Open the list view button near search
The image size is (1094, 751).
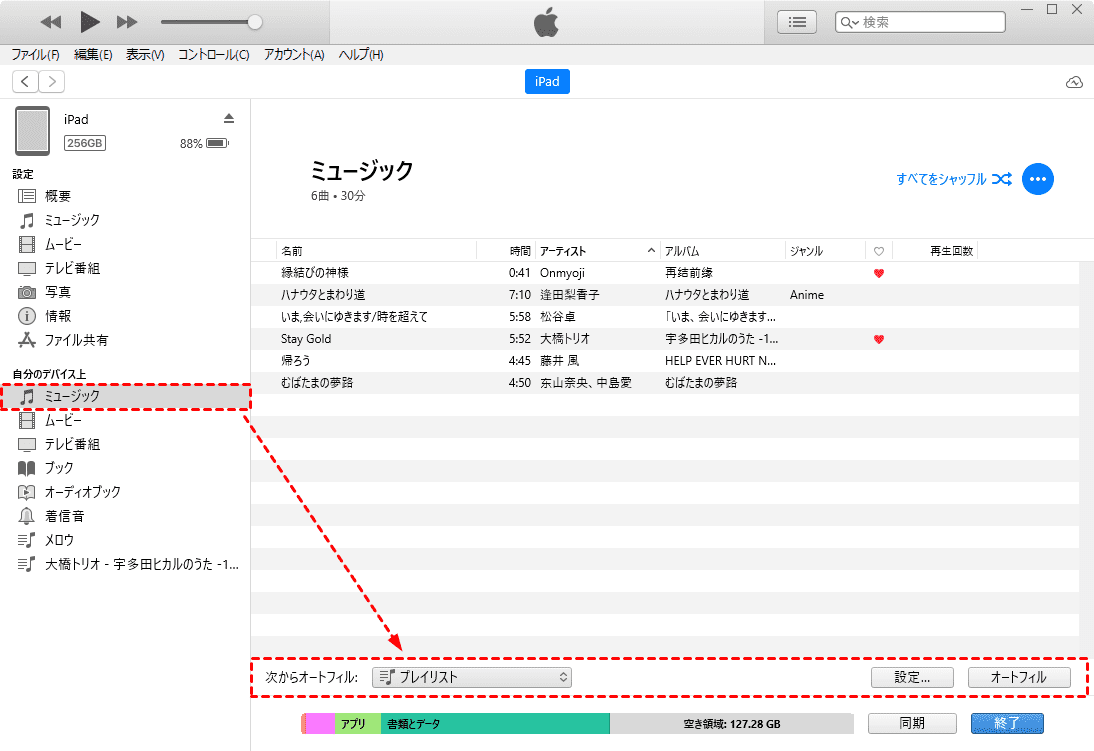click(x=796, y=22)
